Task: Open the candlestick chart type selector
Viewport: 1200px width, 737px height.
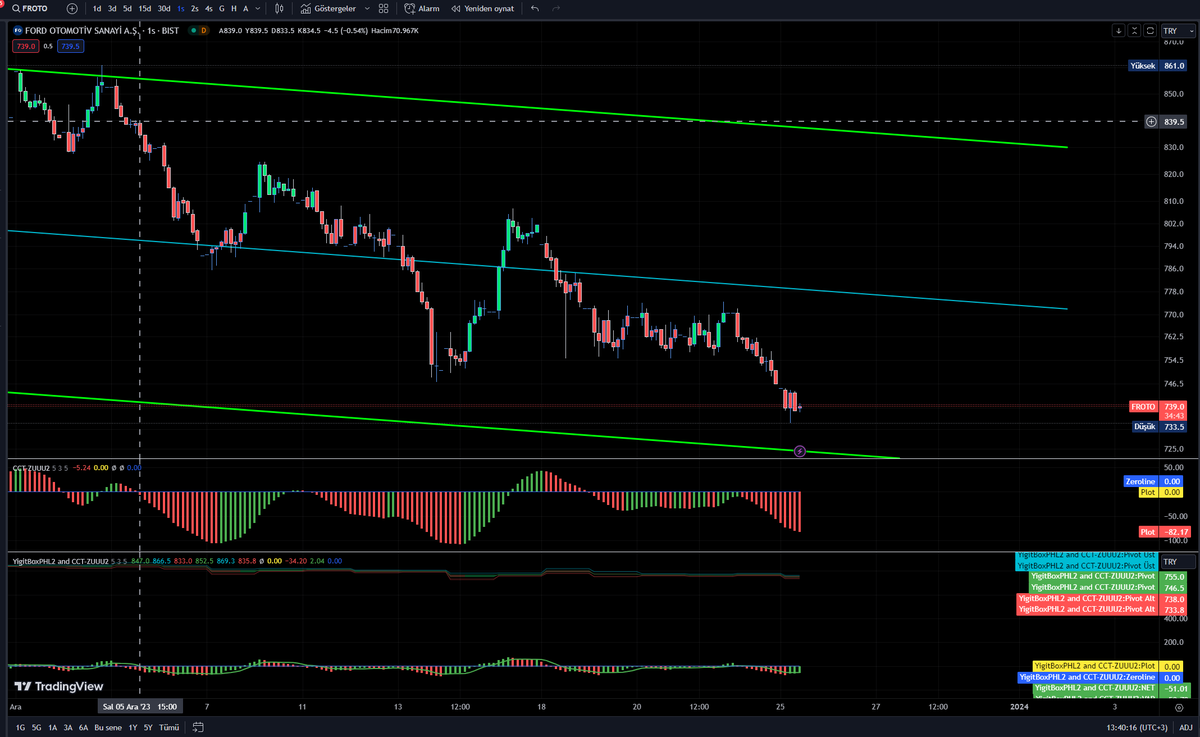Action: [x=278, y=8]
